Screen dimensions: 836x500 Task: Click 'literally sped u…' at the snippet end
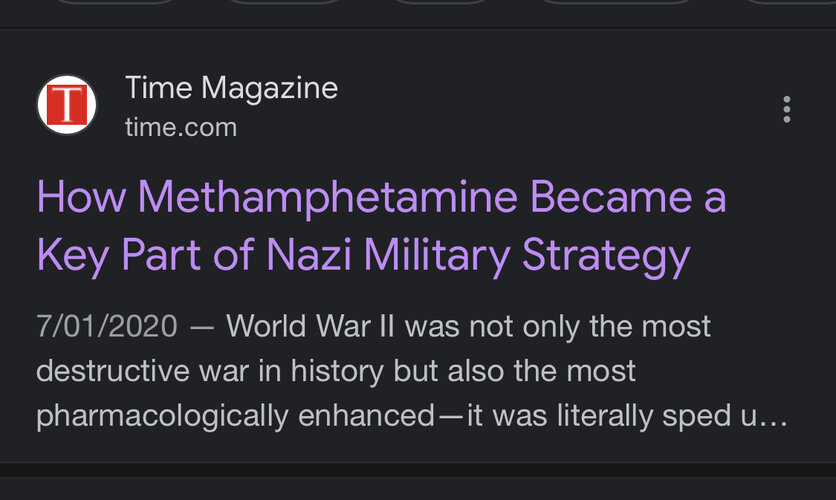(672, 416)
